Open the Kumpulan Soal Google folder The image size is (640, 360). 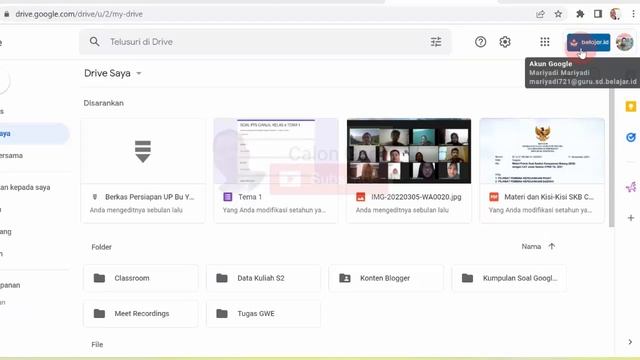click(x=509, y=278)
